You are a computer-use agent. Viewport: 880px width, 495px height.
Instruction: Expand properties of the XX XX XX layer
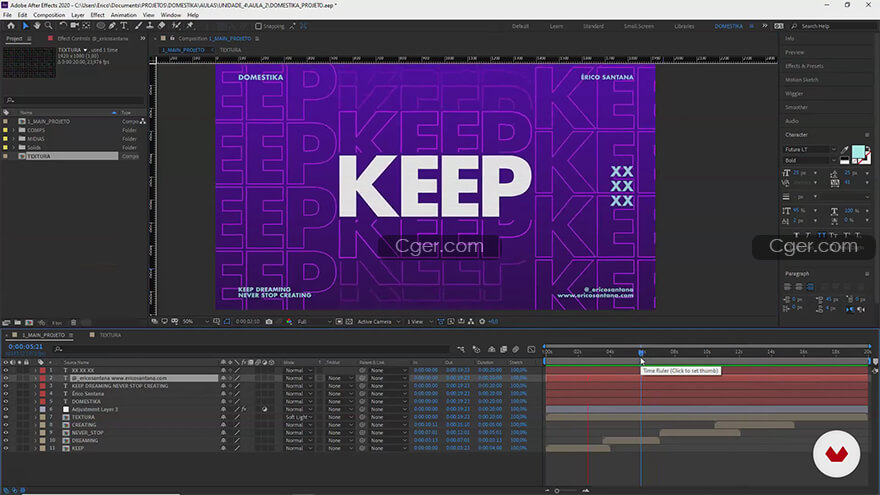(35, 370)
